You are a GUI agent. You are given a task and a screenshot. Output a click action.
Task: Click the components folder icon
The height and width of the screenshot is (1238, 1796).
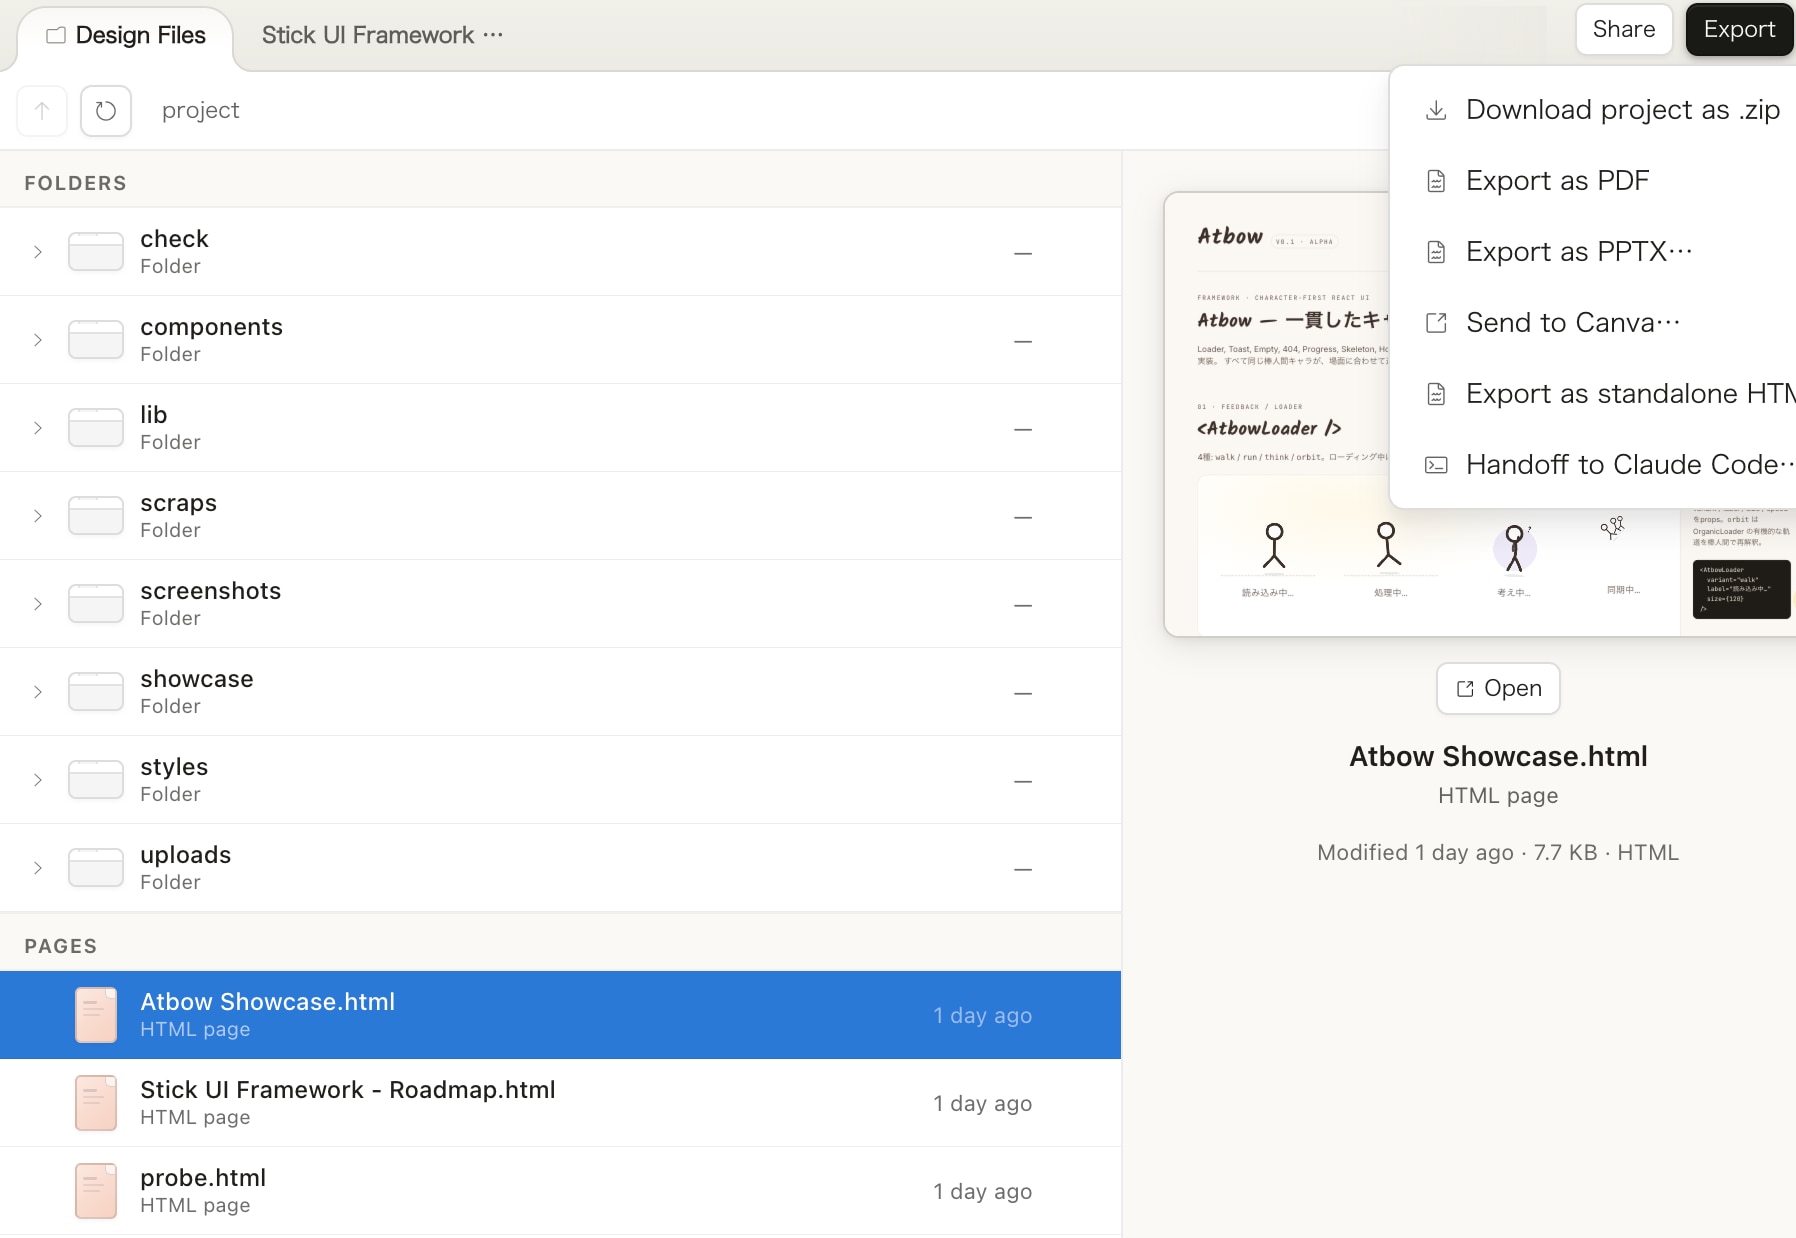[96, 340]
